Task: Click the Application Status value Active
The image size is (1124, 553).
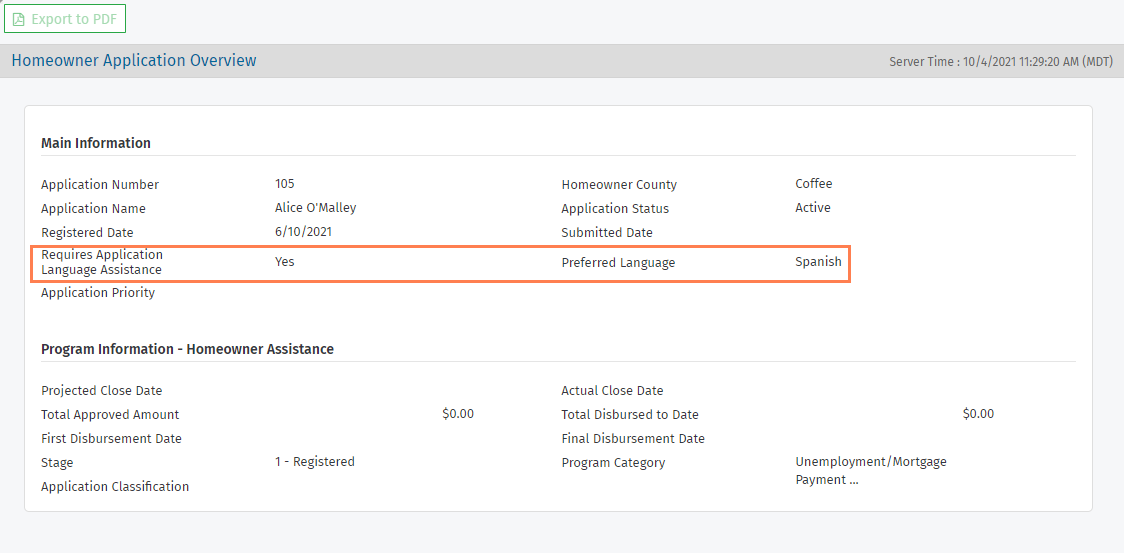Action: click(x=812, y=208)
